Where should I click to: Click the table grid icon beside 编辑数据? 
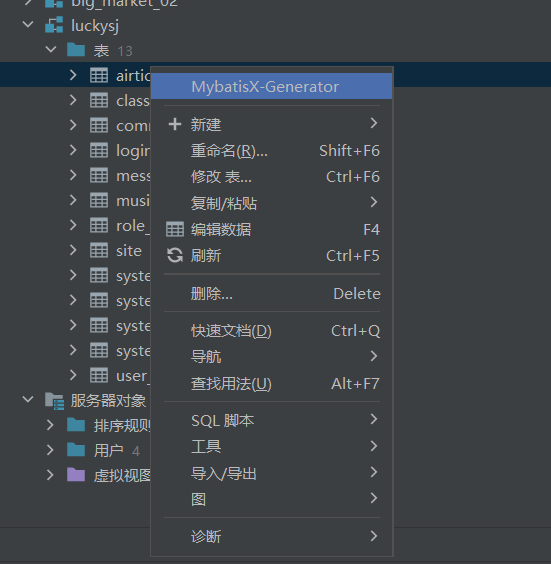coord(175,229)
